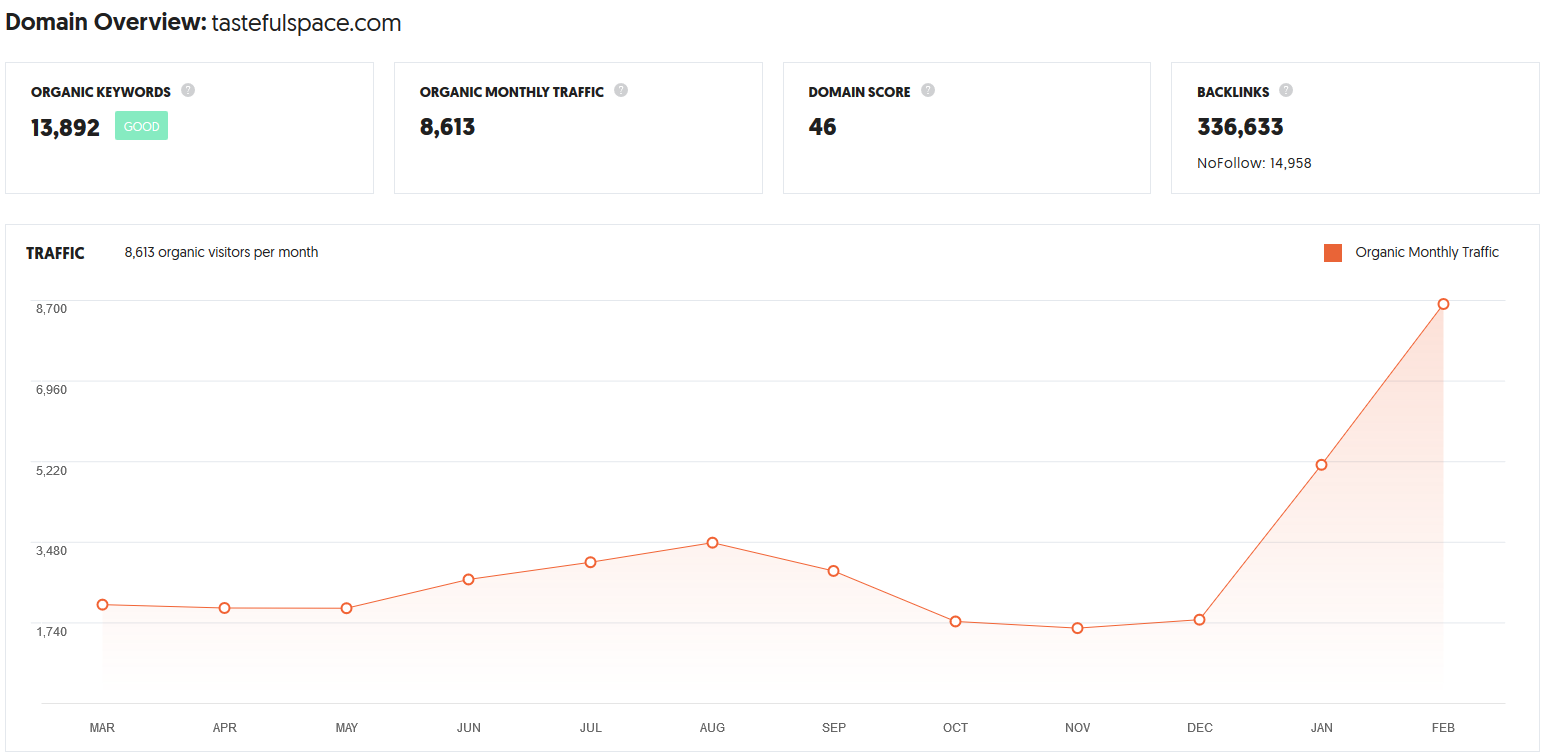
Task: Select the NOV data point marker
Action: [x=1077, y=628]
